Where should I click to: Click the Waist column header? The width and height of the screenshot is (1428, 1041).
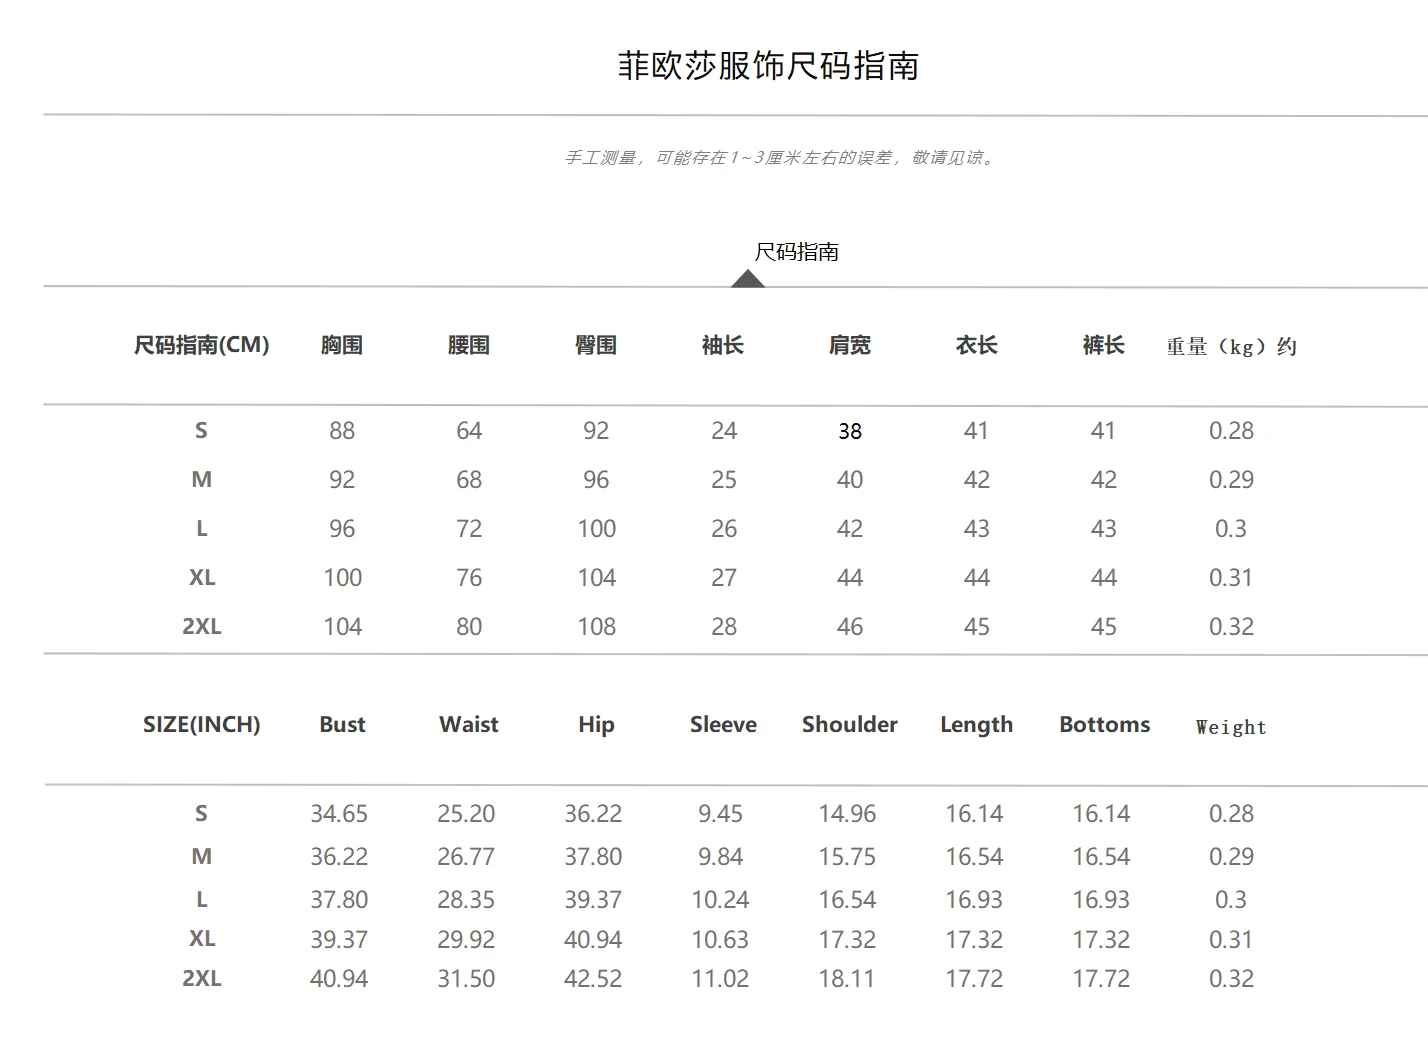[x=469, y=725]
